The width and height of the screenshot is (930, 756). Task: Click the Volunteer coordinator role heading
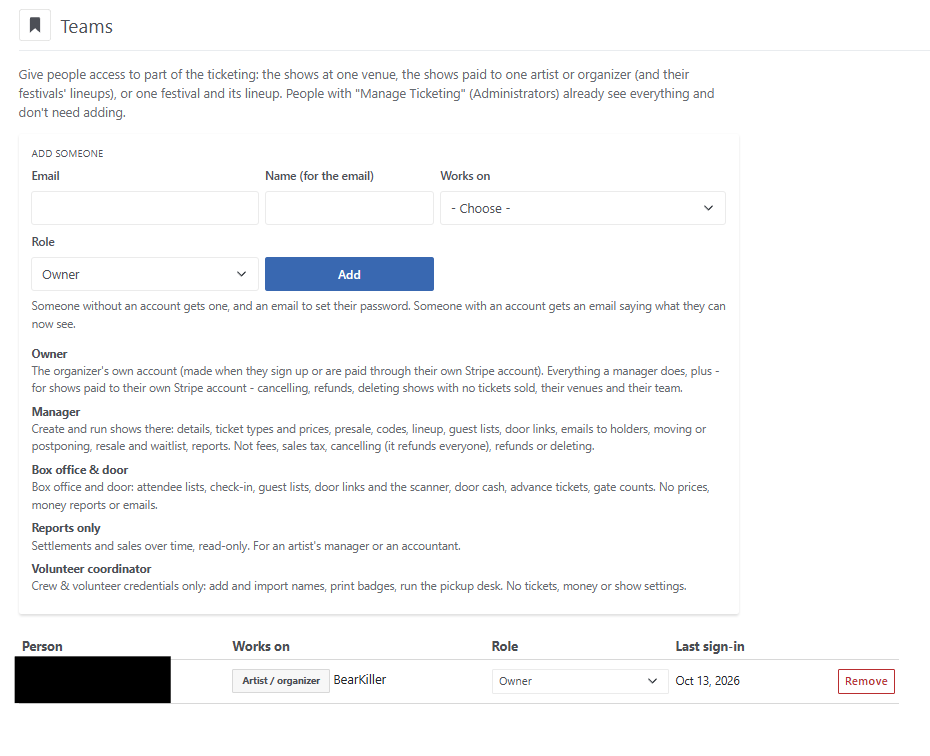[91, 569]
